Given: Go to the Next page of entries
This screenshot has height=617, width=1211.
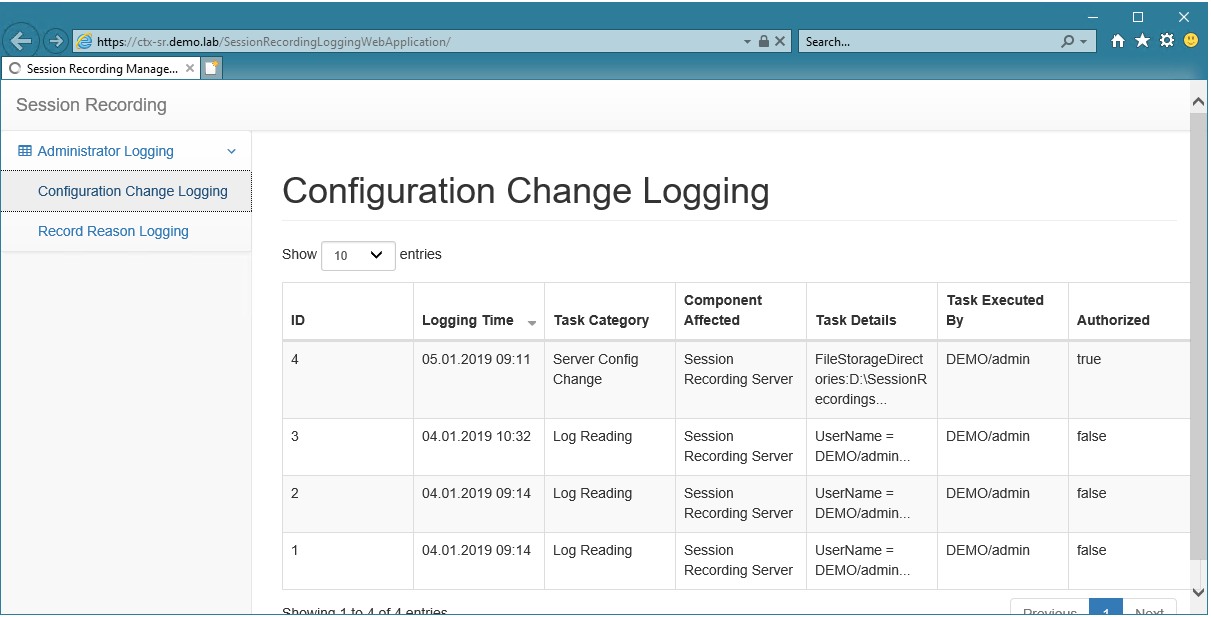Looking at the screenshot, I should pyautogui.click(x=1150, y=611).
